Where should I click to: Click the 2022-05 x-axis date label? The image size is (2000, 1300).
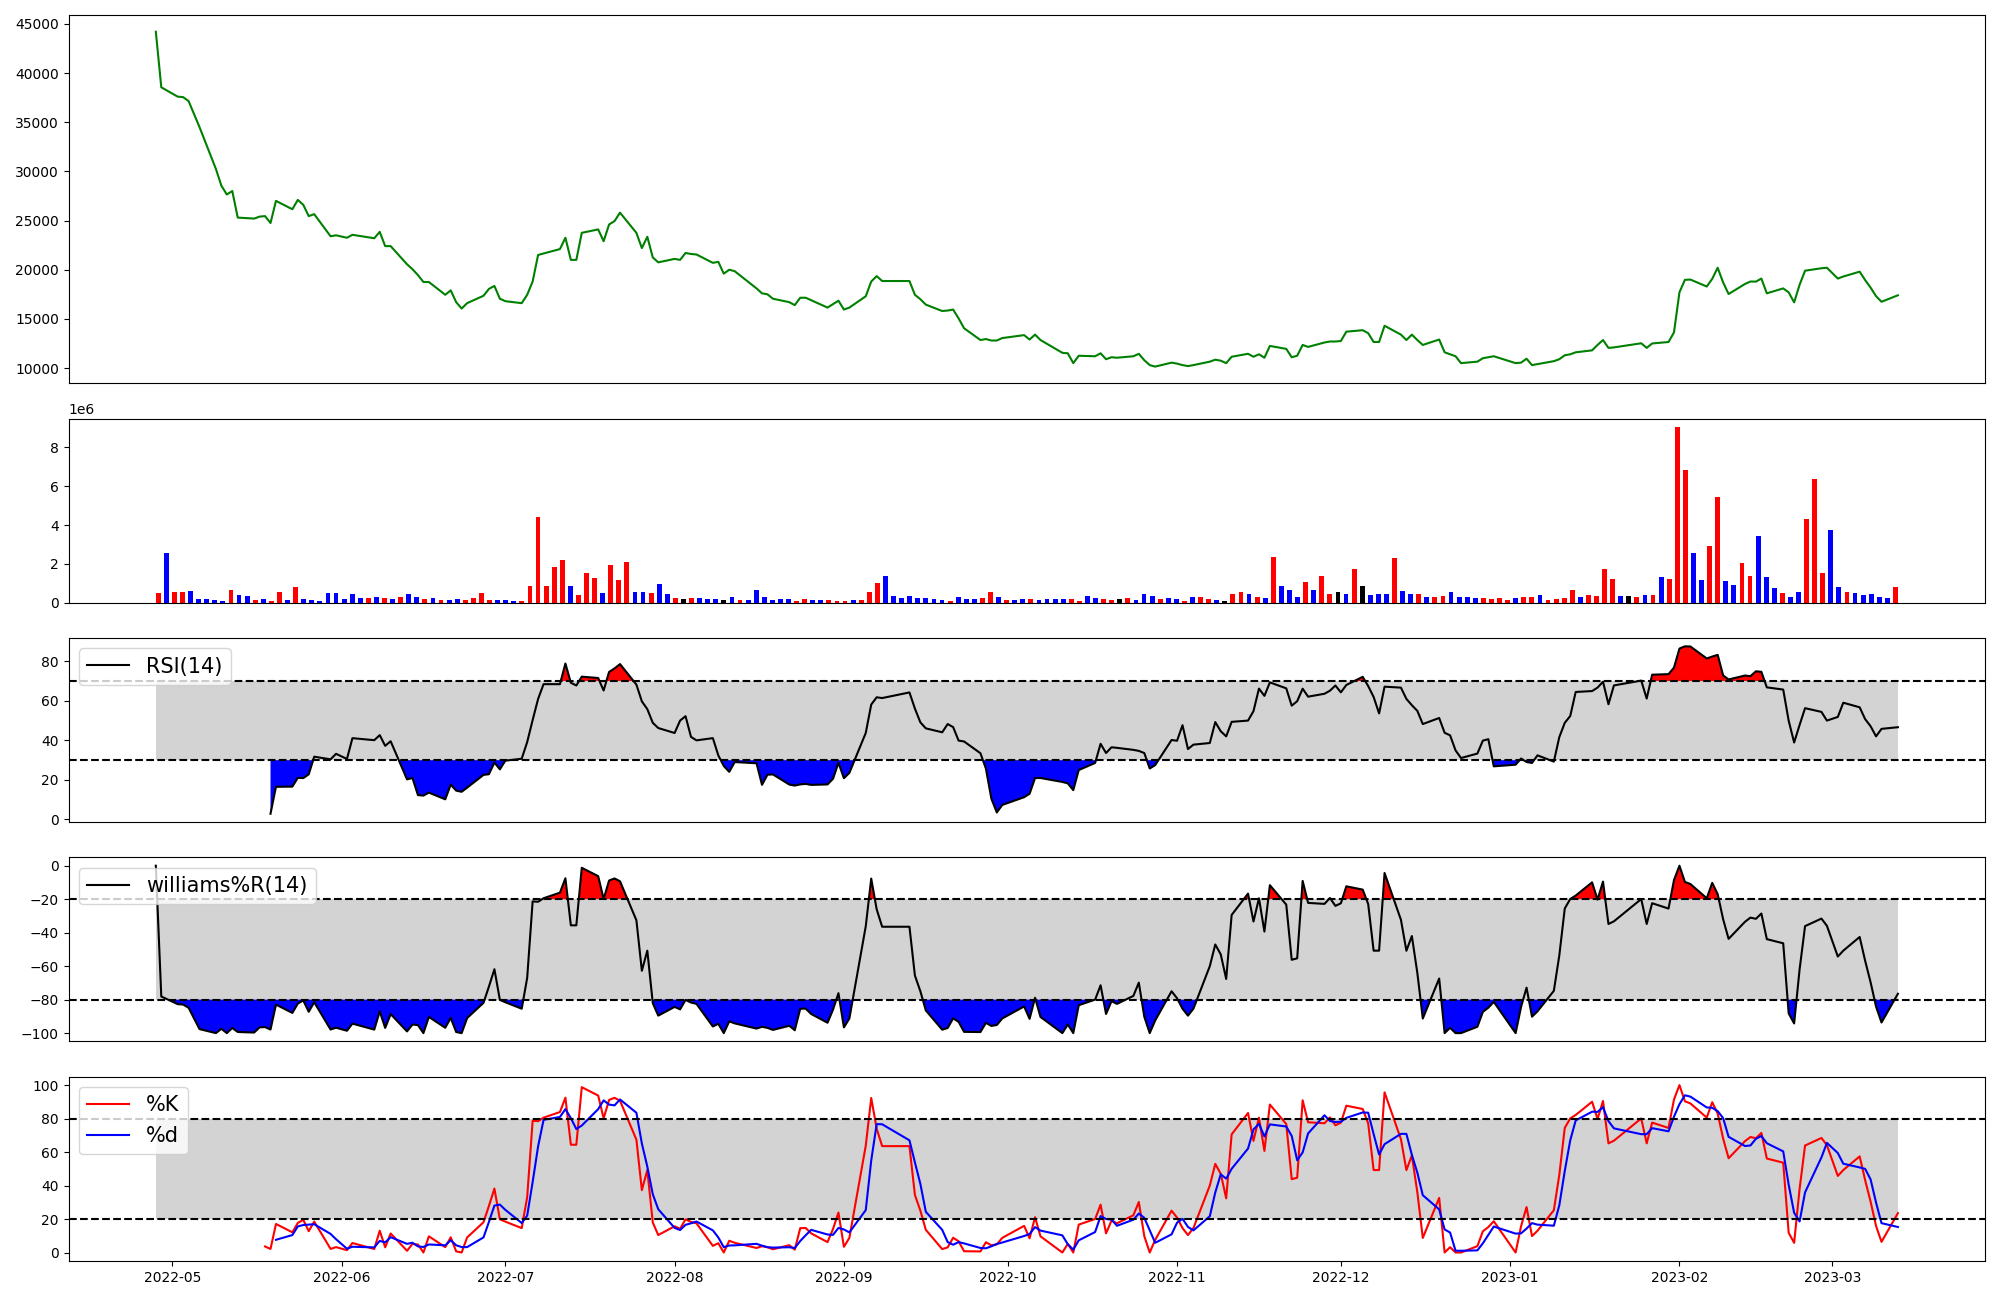[x=173, y=1277]
